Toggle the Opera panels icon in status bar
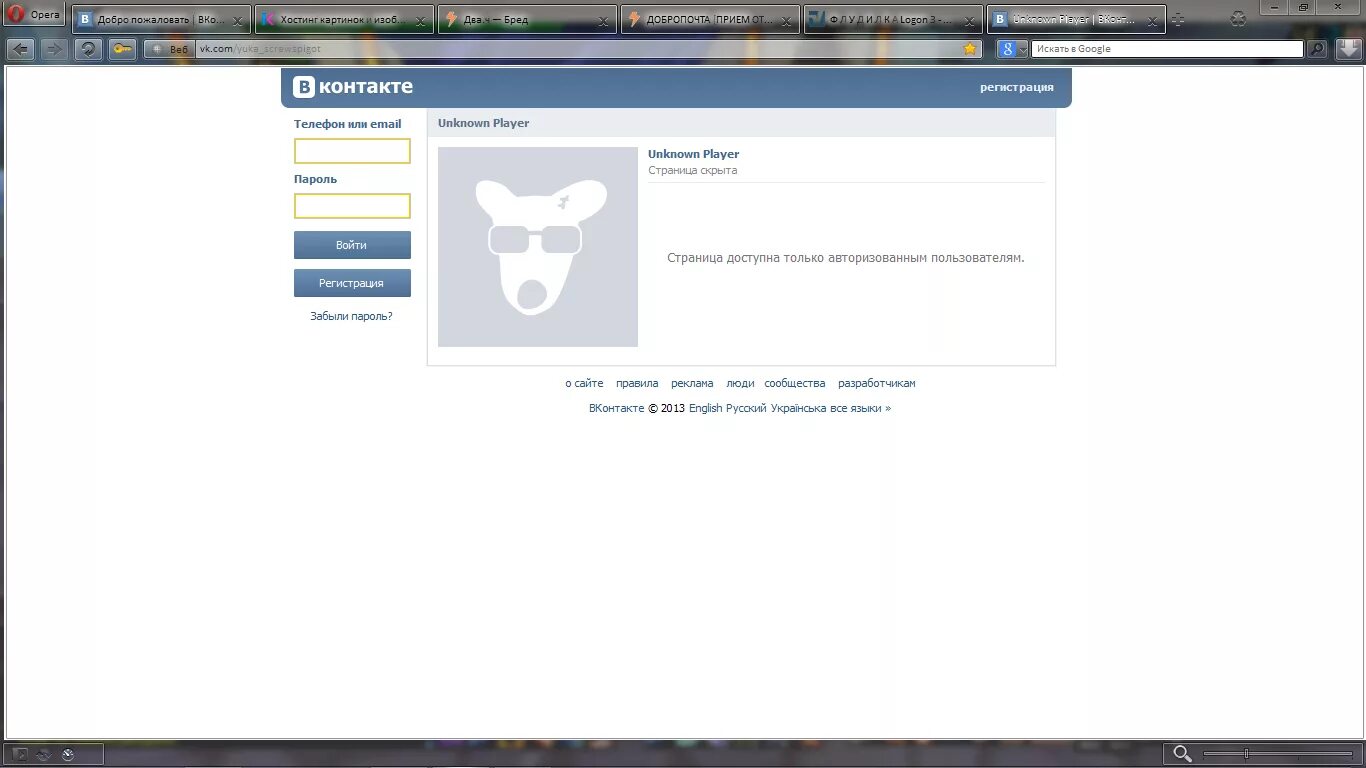This screenshot has height=768, width=1366. tap(21, 755)
